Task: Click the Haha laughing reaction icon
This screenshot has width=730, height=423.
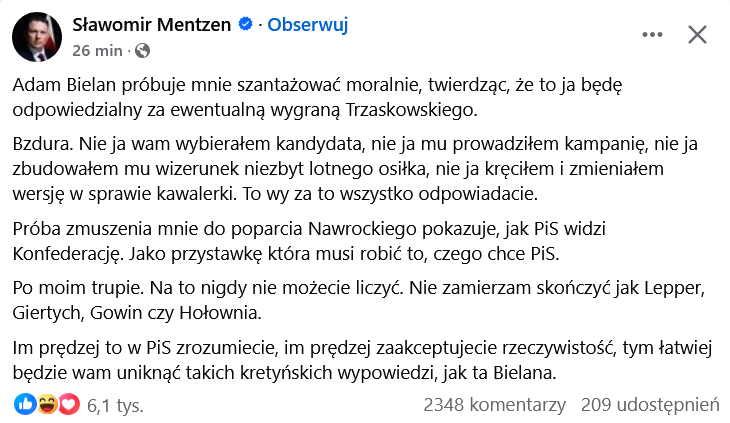Action: (x=46, y=405)
